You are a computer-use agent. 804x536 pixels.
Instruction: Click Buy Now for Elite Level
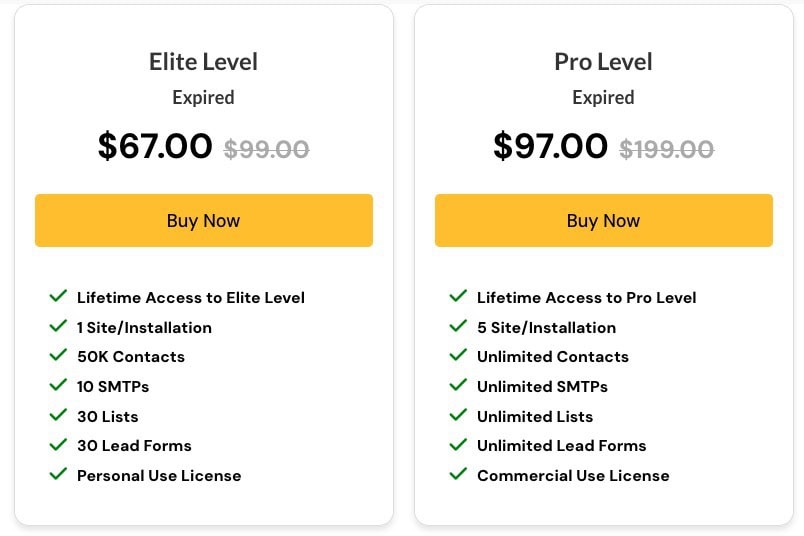204,221
